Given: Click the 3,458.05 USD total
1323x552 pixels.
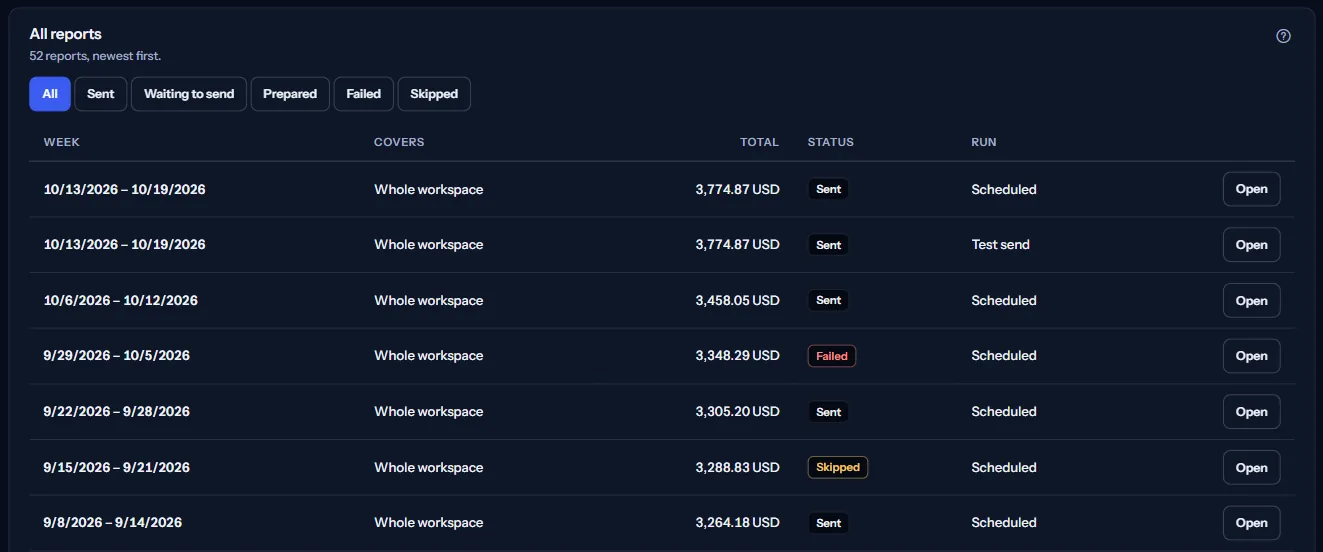Looking at the screenshot, I should (x=737, y=300).
